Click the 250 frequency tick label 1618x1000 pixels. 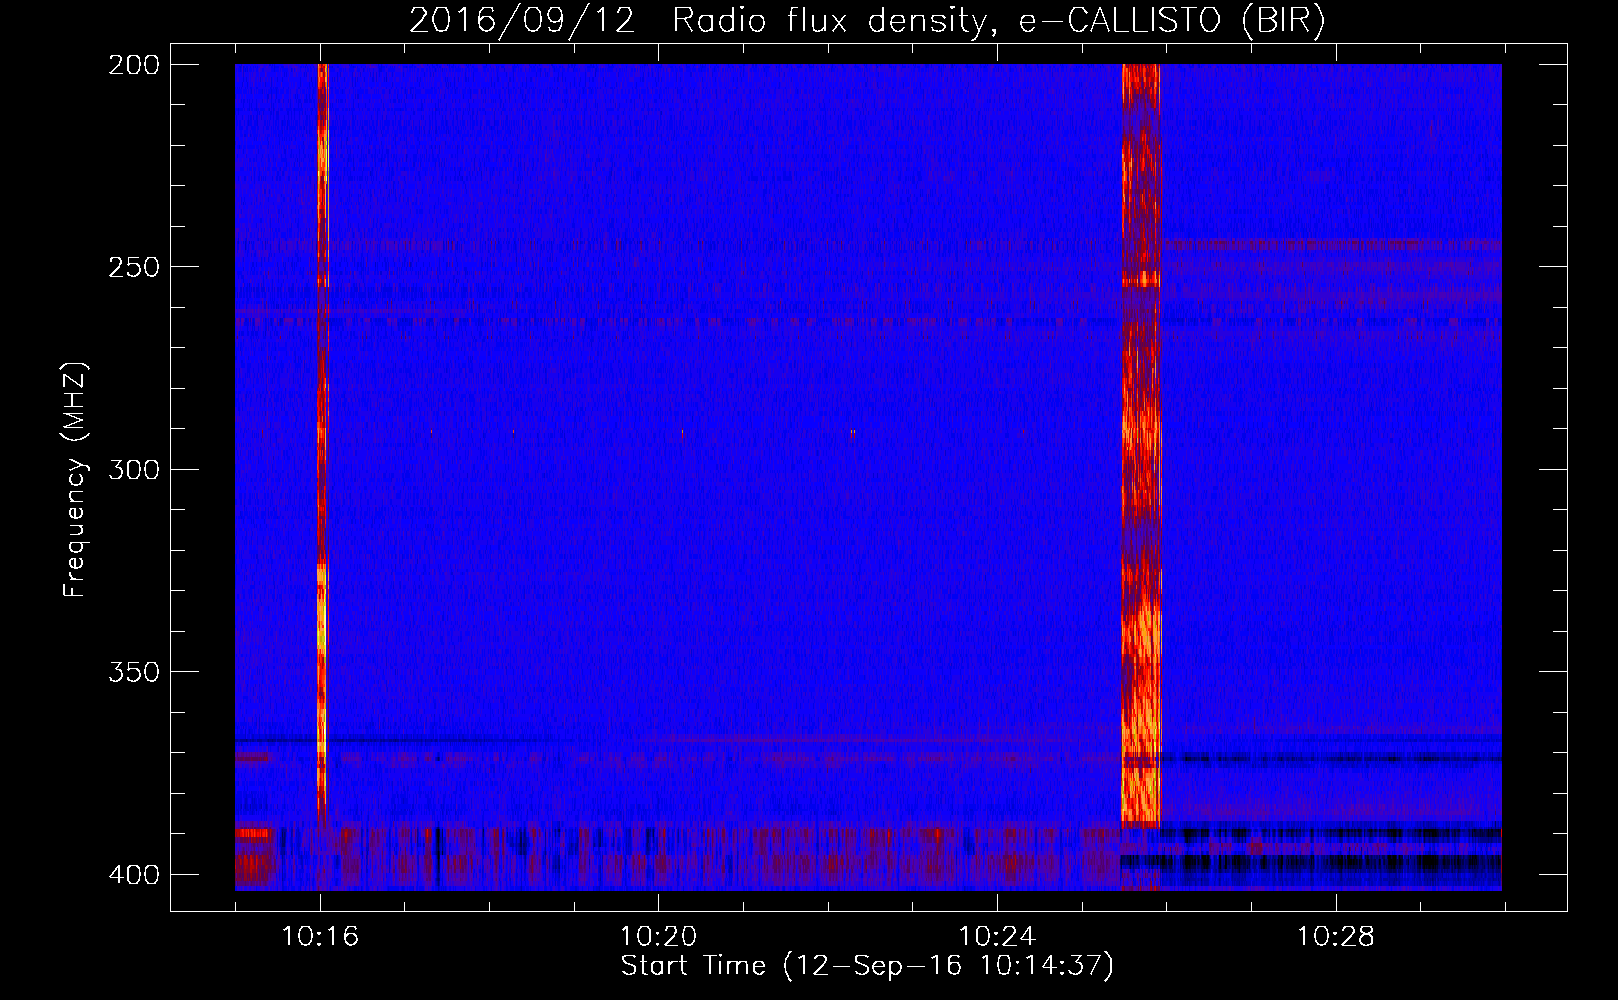coord(133,267)
